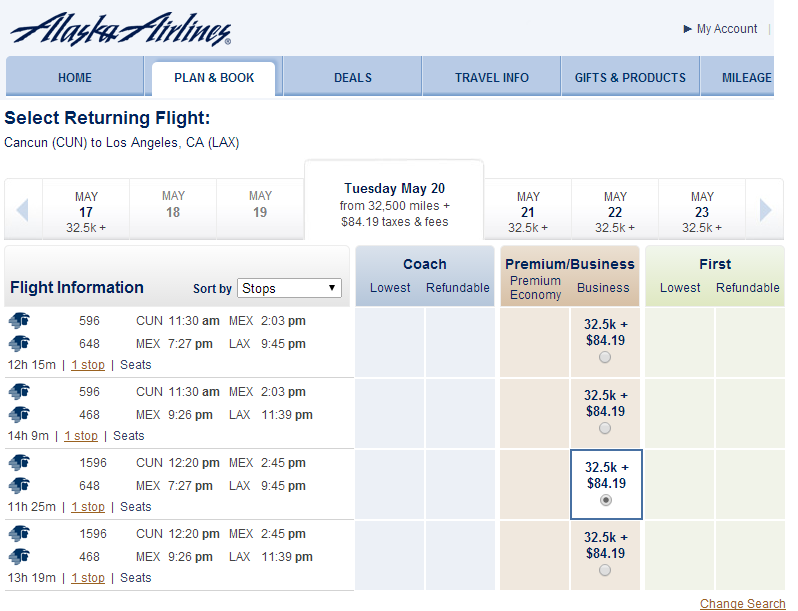Click airline icon beside flight 1596 at 12:20 pm, third itinerary
798x611 pixels.
click(x=19, y=462)
